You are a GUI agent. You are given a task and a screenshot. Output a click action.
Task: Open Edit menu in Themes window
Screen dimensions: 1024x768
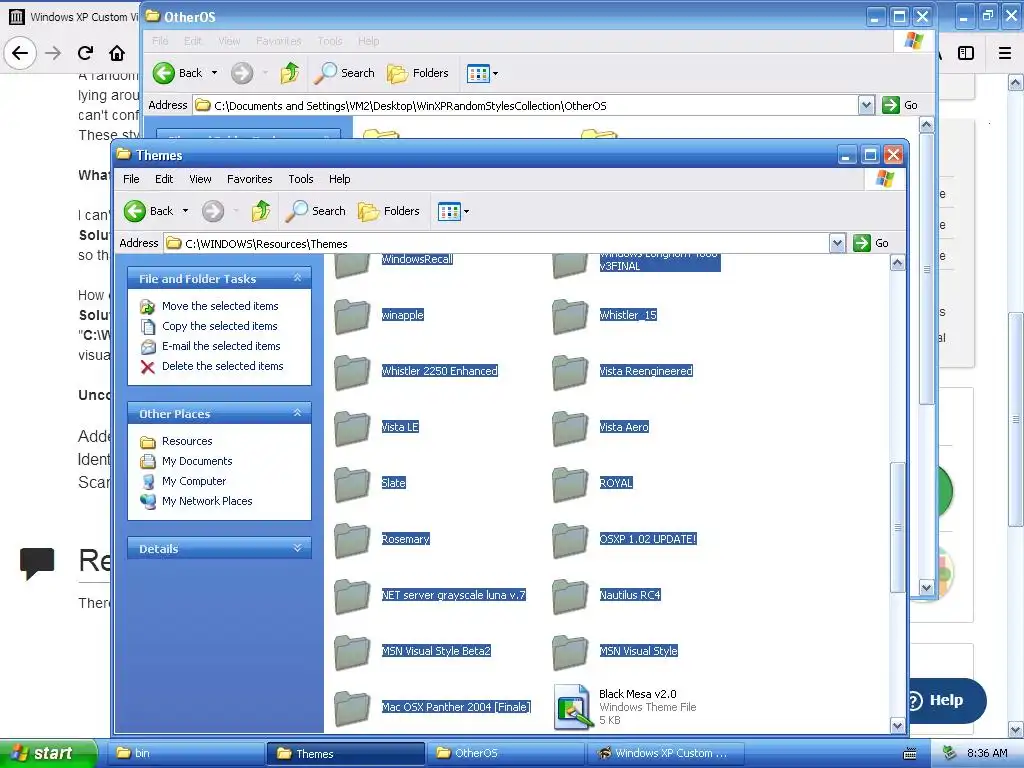pyautogui.click(x=164, y=179)
